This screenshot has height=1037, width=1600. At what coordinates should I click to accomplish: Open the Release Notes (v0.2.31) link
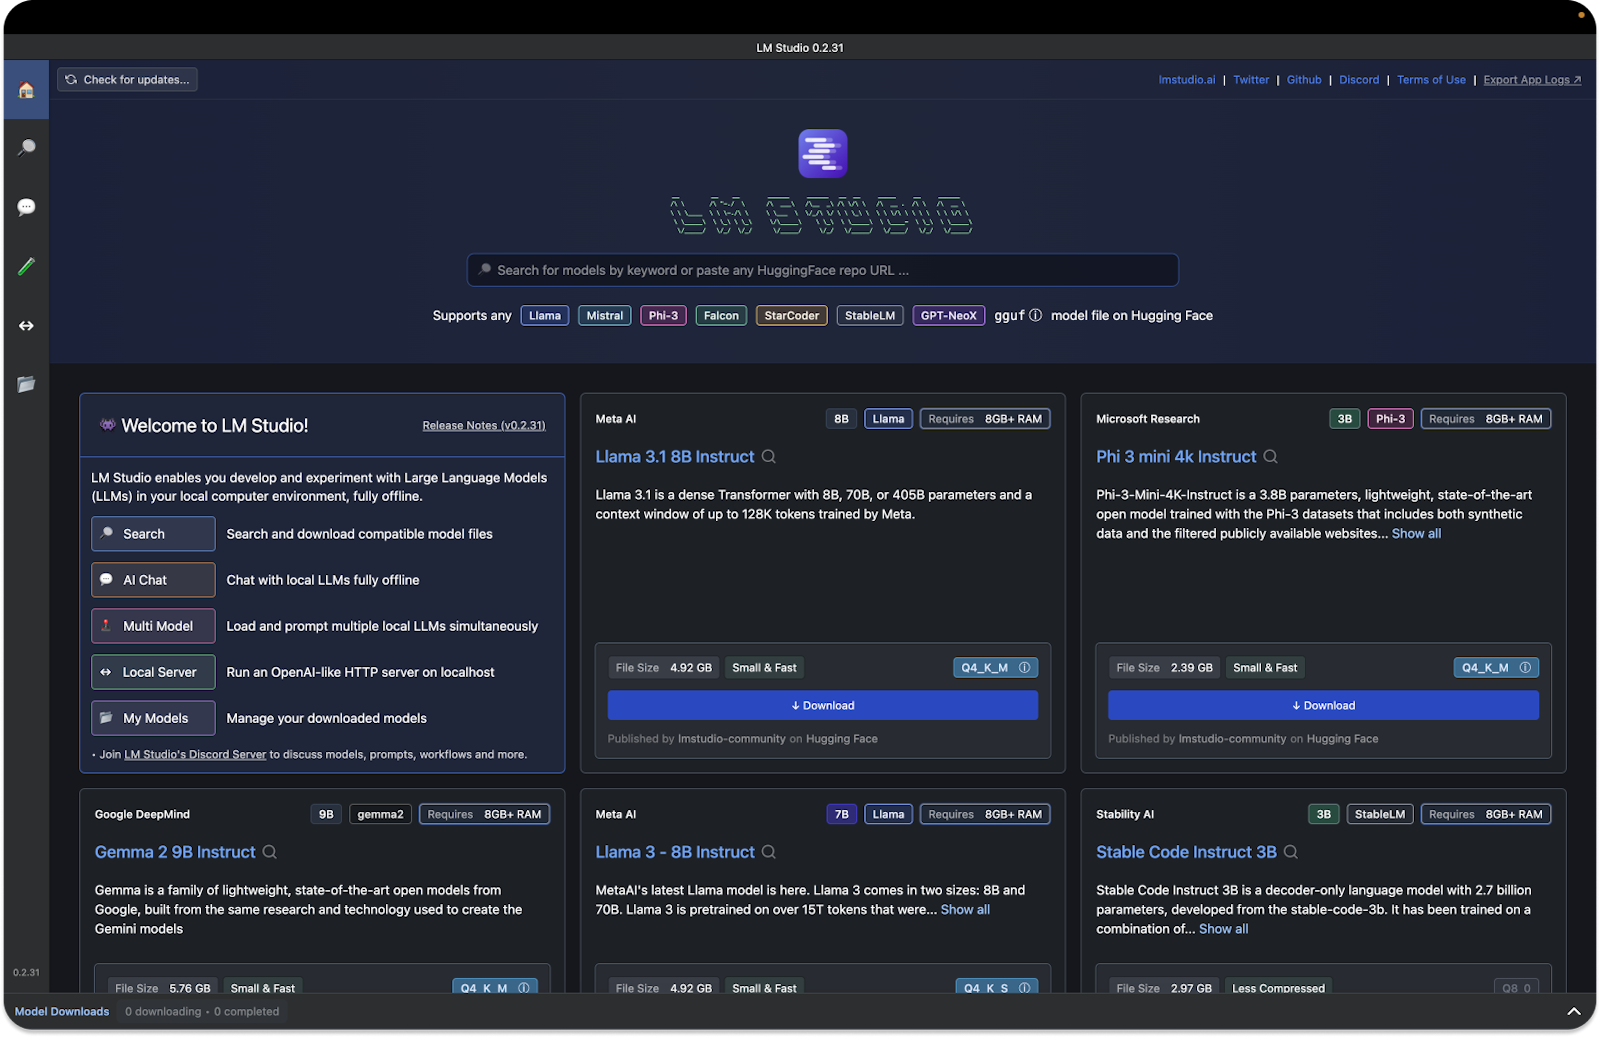tap(483, 426)
